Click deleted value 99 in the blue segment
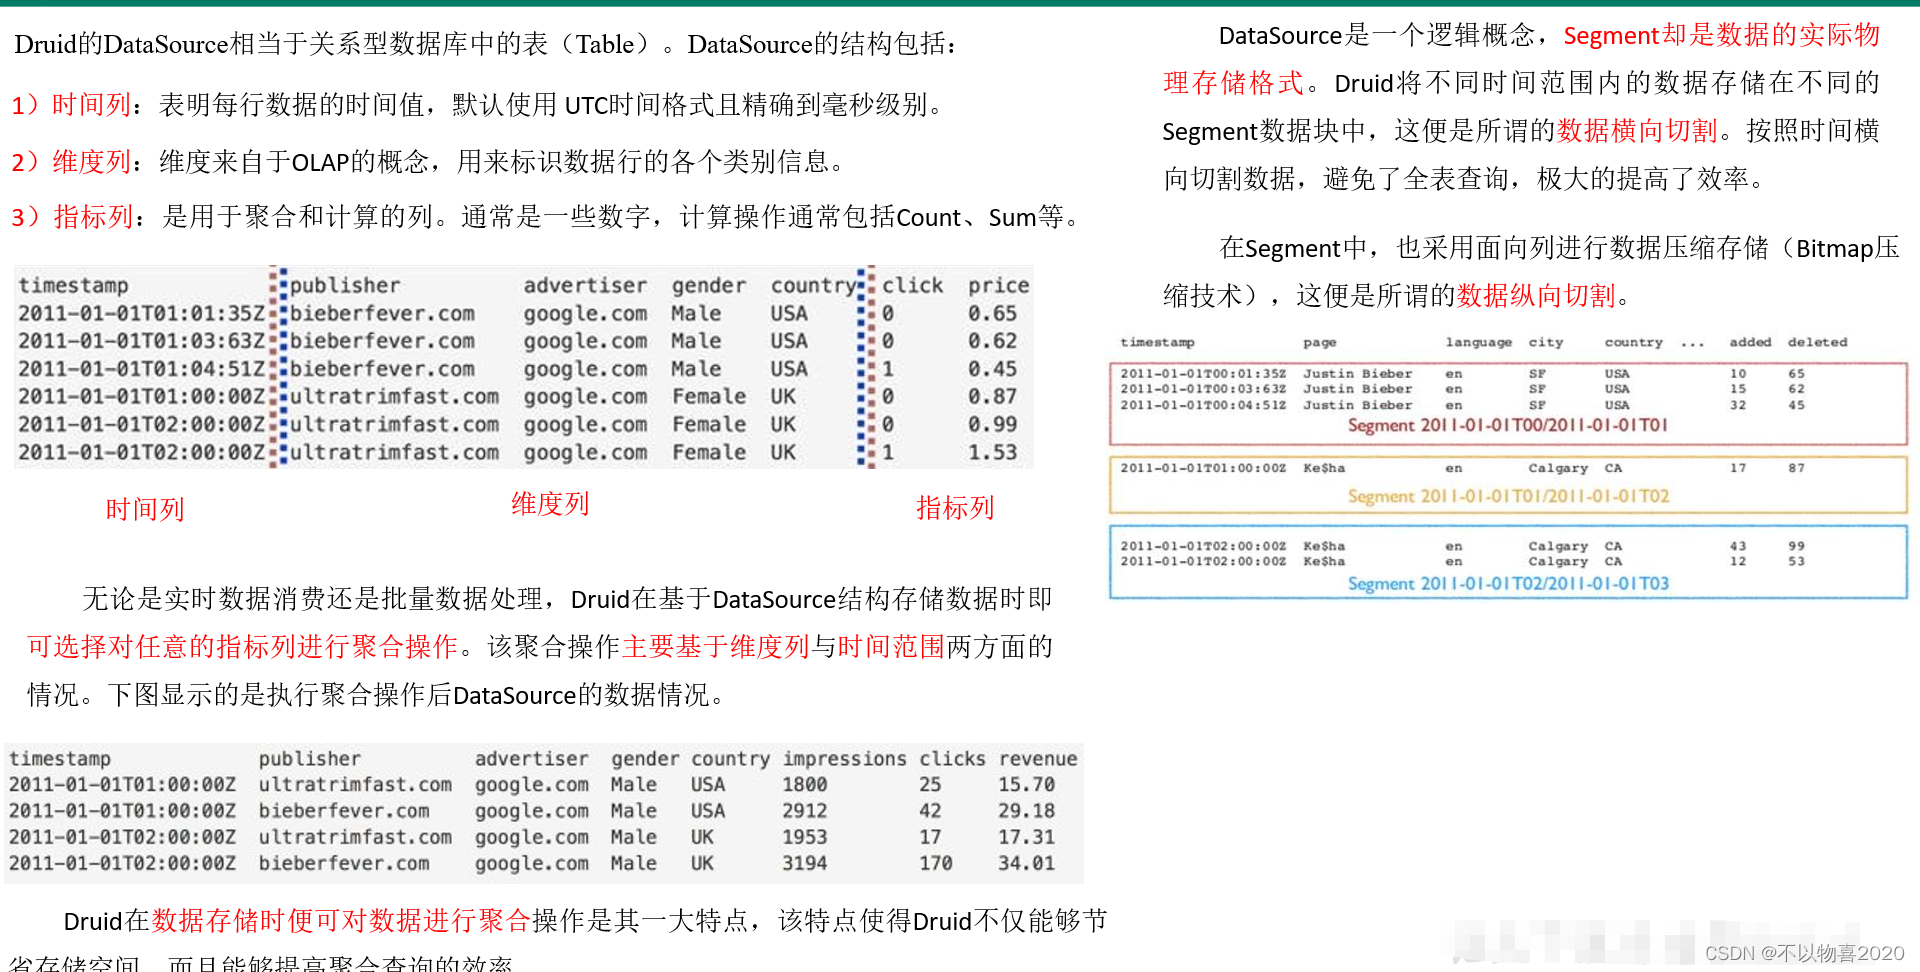 [1796, 546]
